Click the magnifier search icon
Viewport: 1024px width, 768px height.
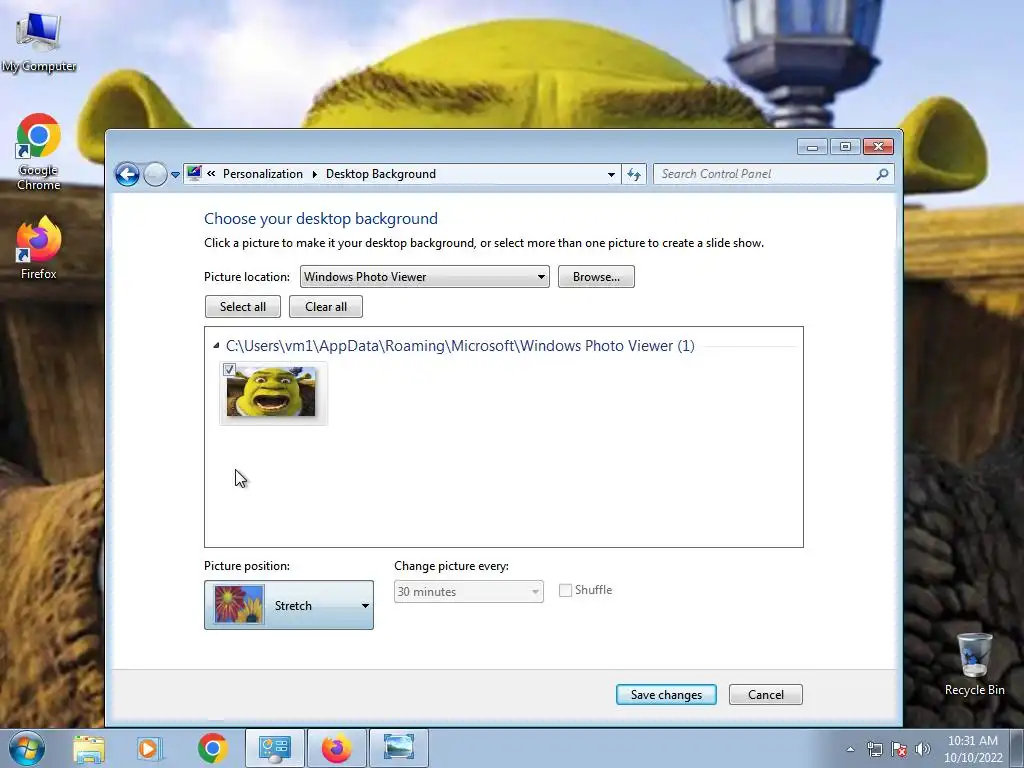(x=882, y=174)
